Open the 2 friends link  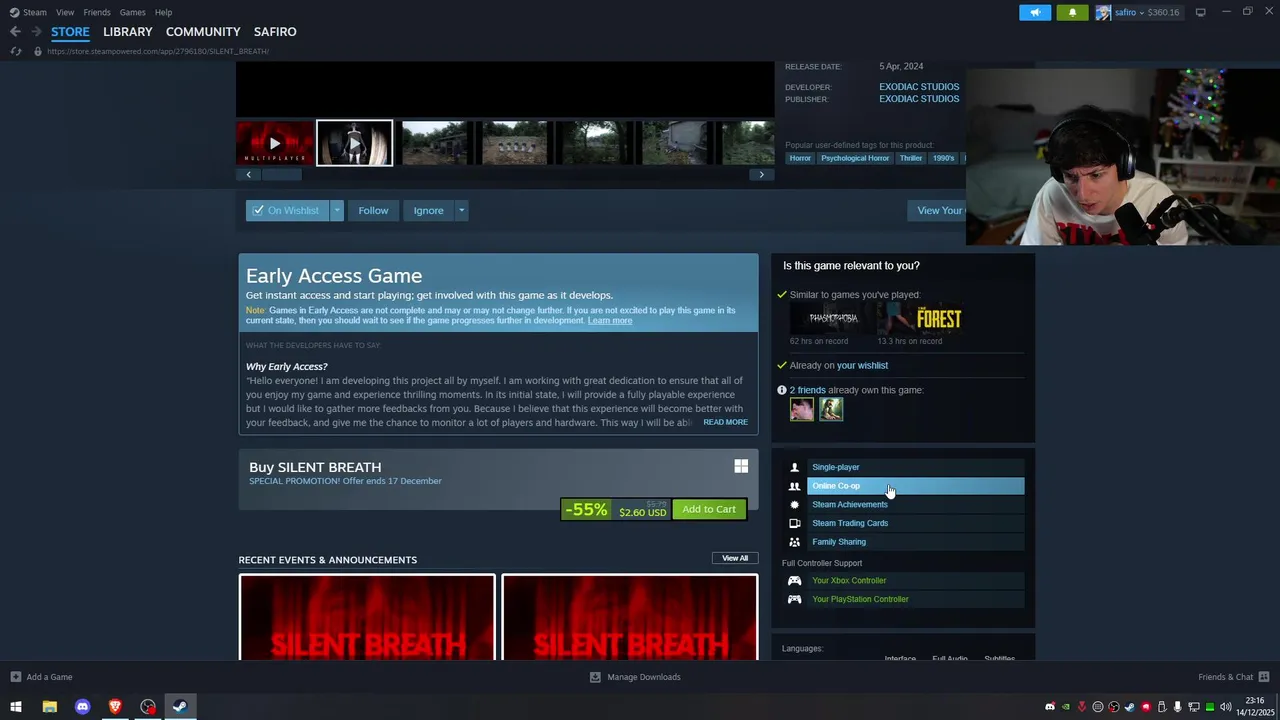pyautogui.click(x=808, y=390)
